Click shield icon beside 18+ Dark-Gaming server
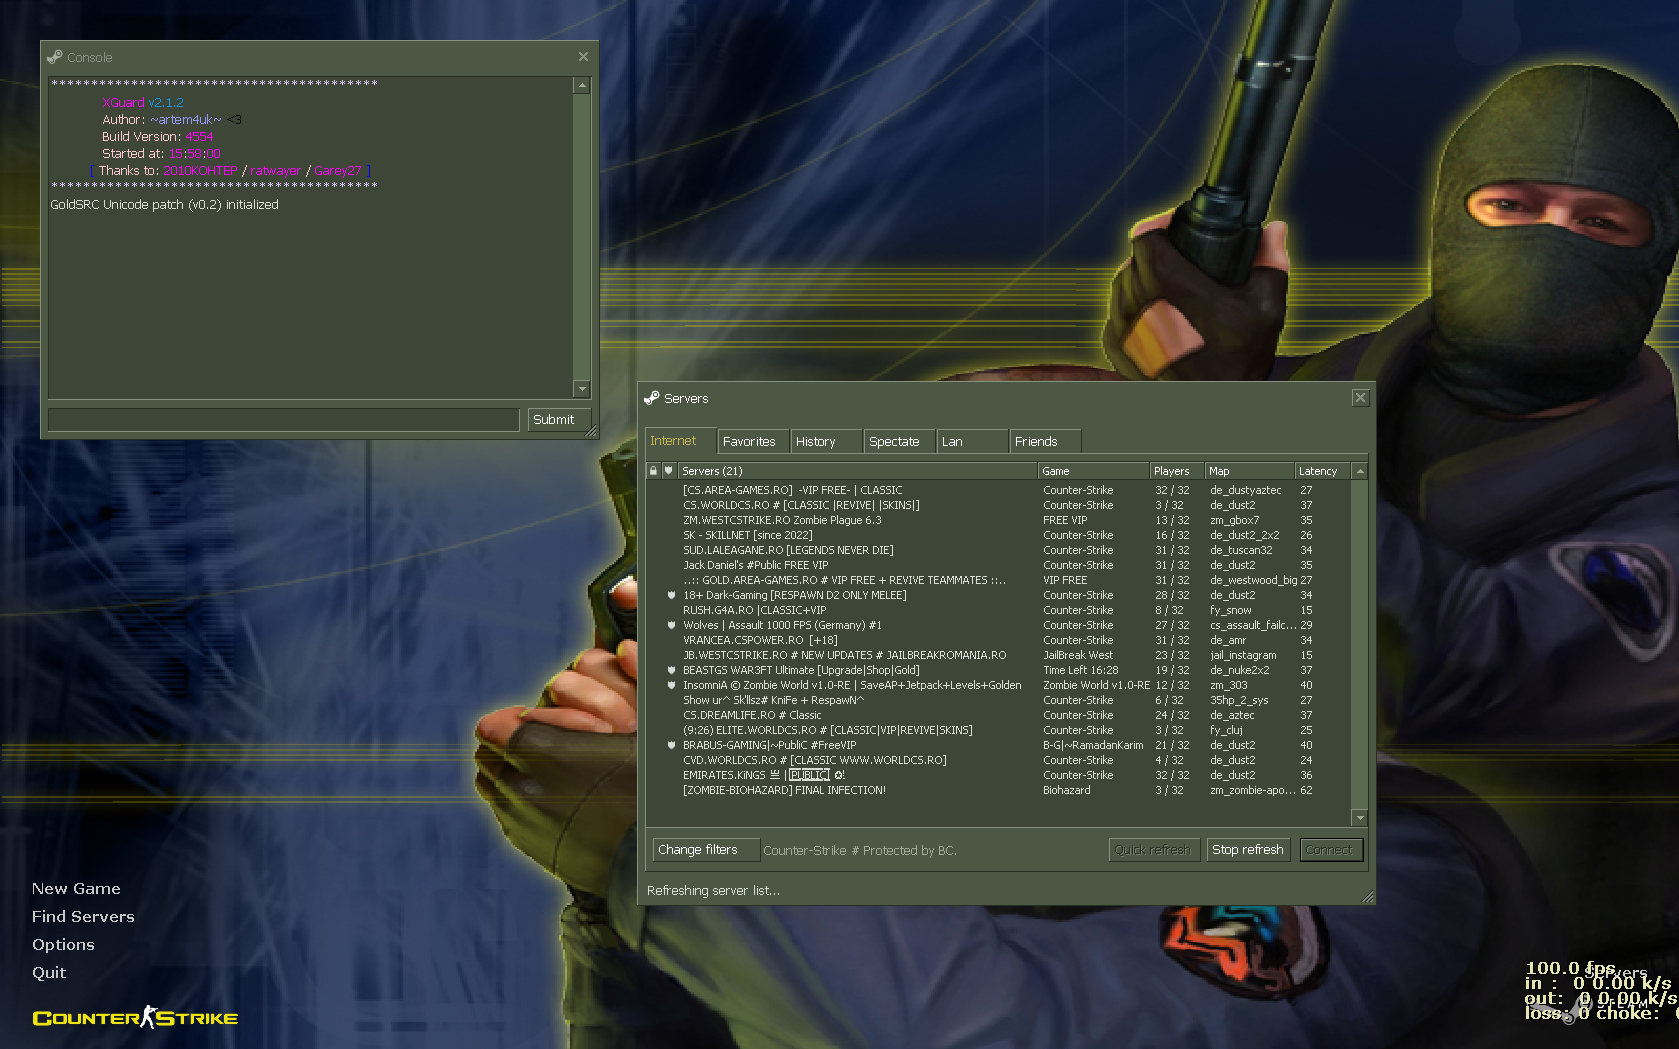This screenshot has width=1679, height=1049. [671, 595]
